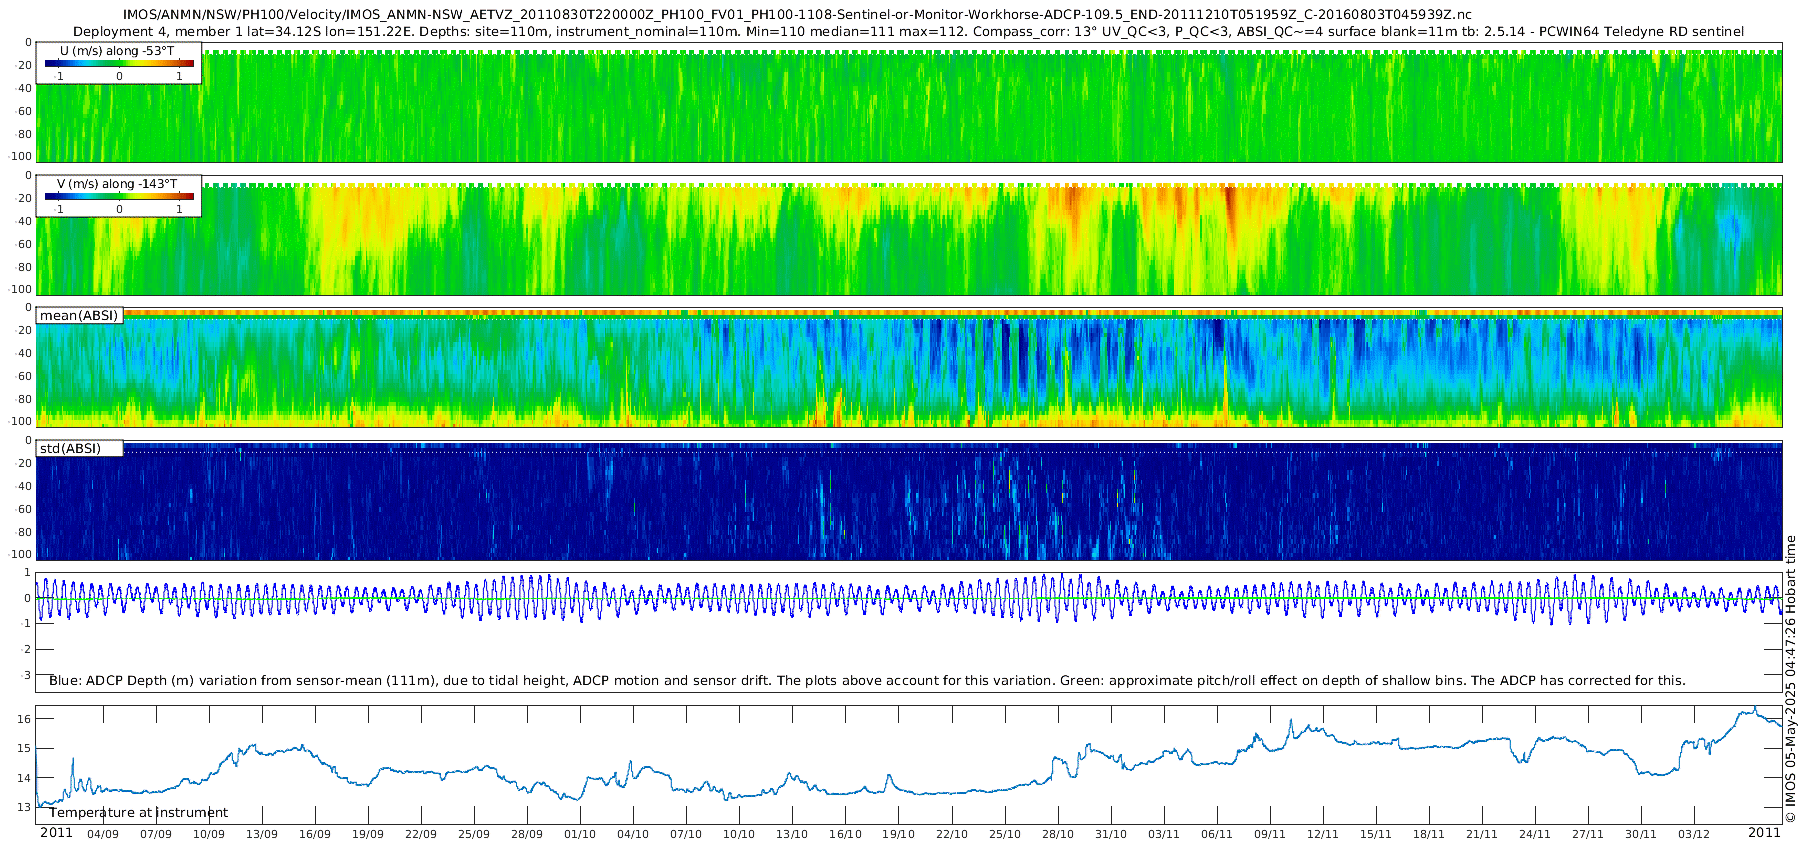The image size is (1800, 850).
Task: Click the V velocity colorbar in the legend
Action: (x=119, y=197)
